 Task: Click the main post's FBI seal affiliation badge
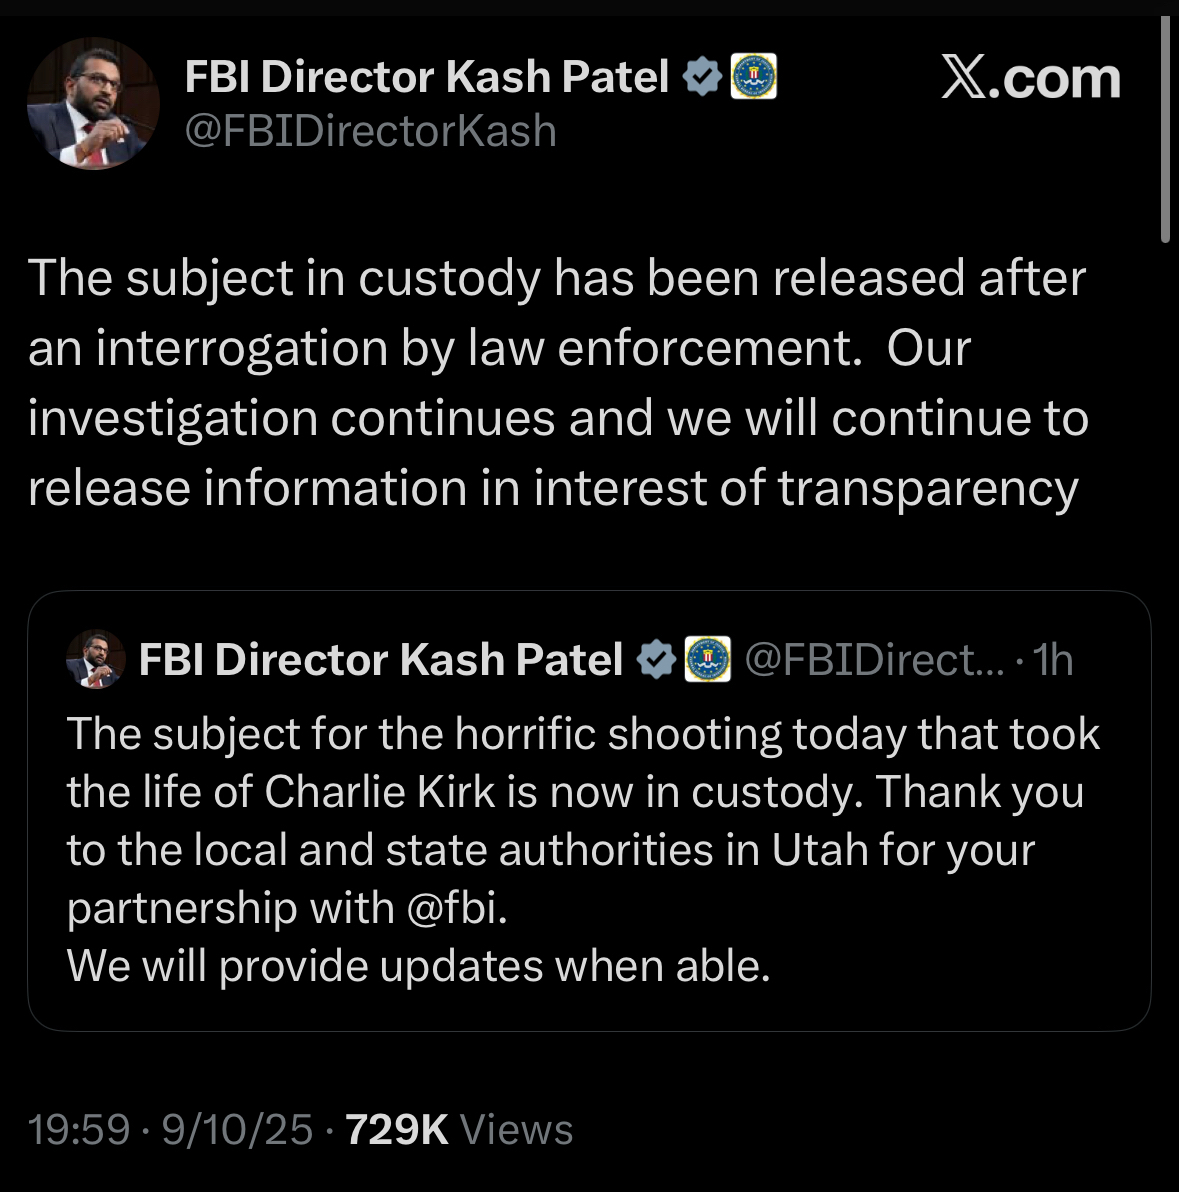tap(755, 77)
